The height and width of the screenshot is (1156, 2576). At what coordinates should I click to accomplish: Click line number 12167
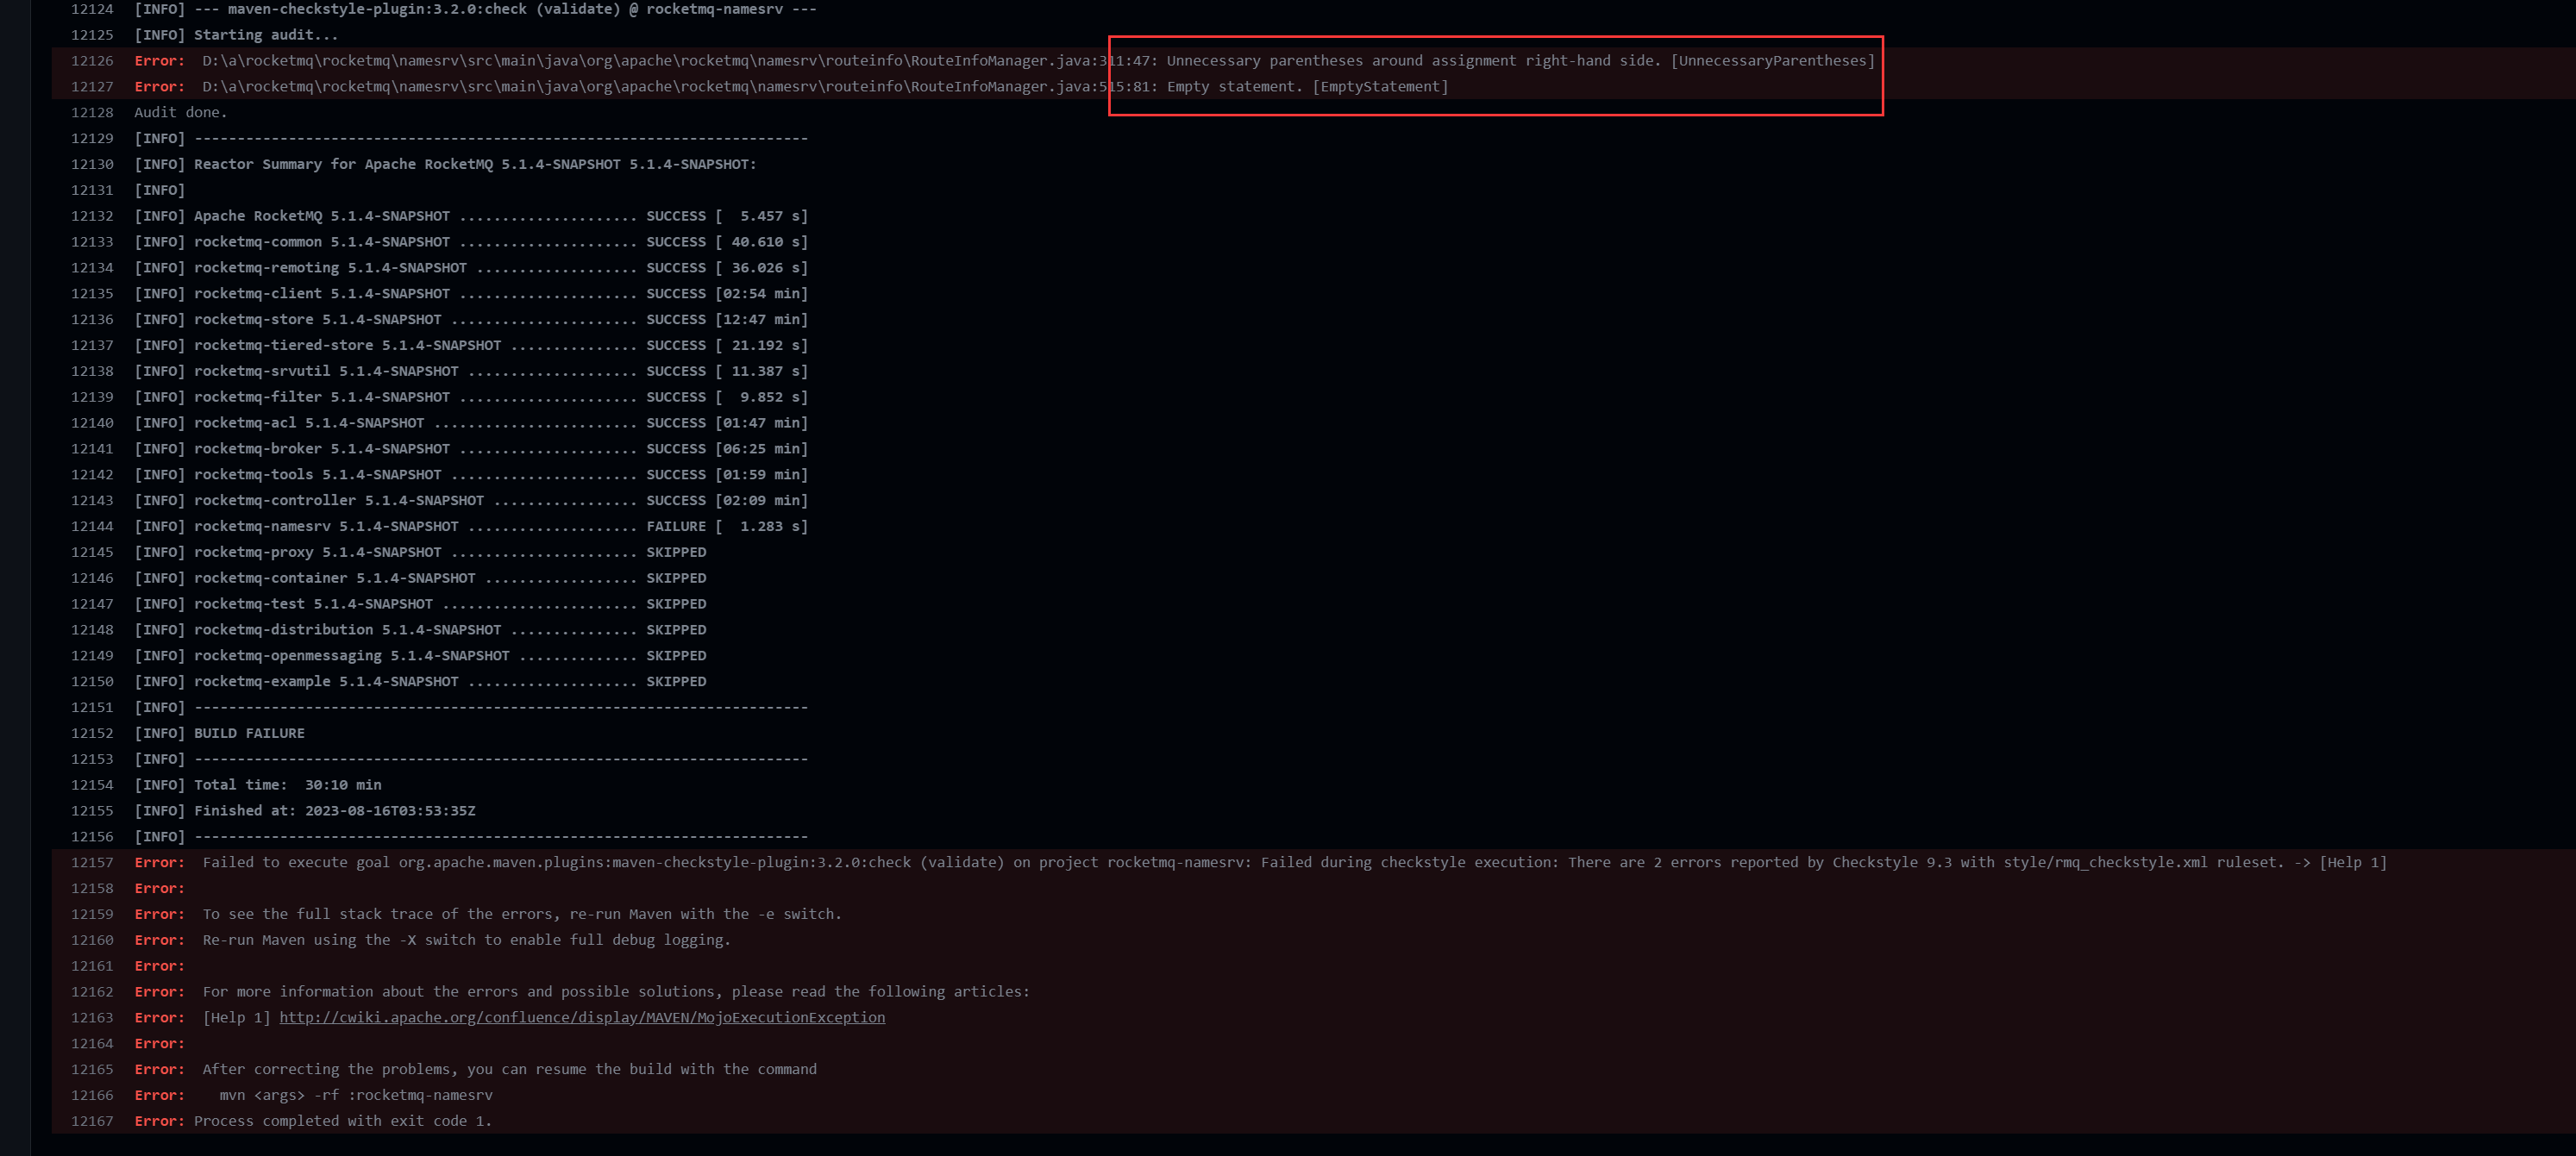[92, 1121]
